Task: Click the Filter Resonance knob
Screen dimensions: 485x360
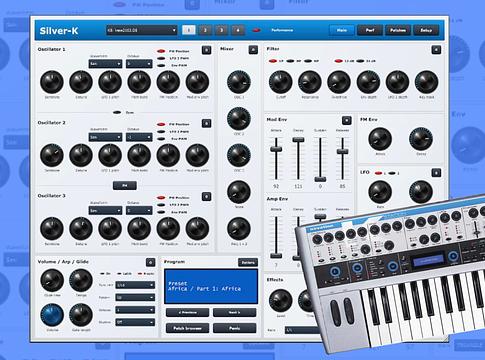Action: coord(310,82)
